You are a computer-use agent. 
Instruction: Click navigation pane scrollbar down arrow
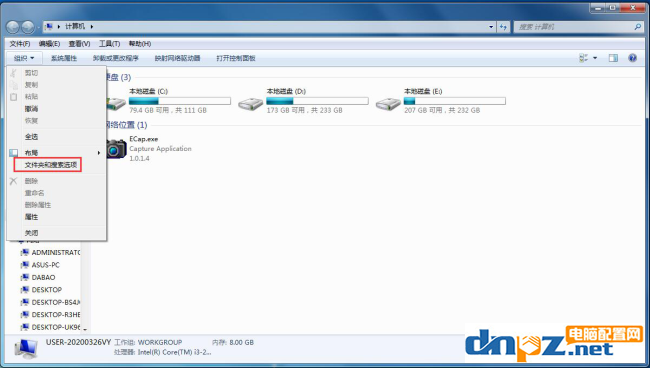point(85,329)
